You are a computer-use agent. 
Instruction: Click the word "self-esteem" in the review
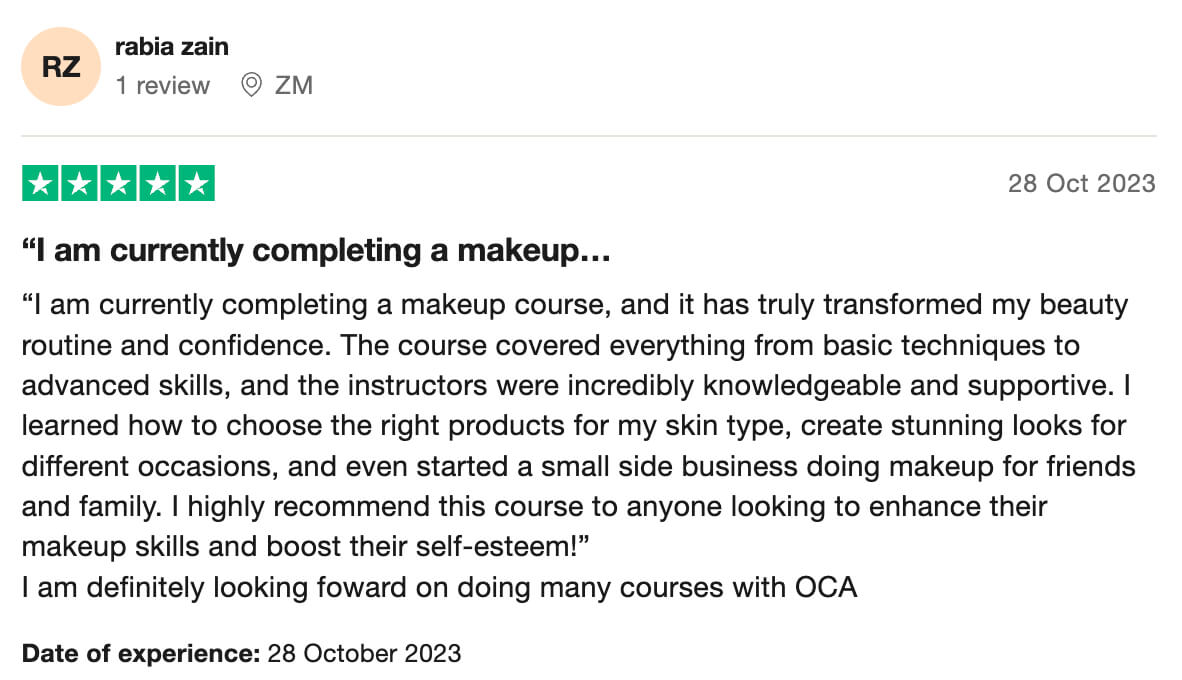point(503,547)
